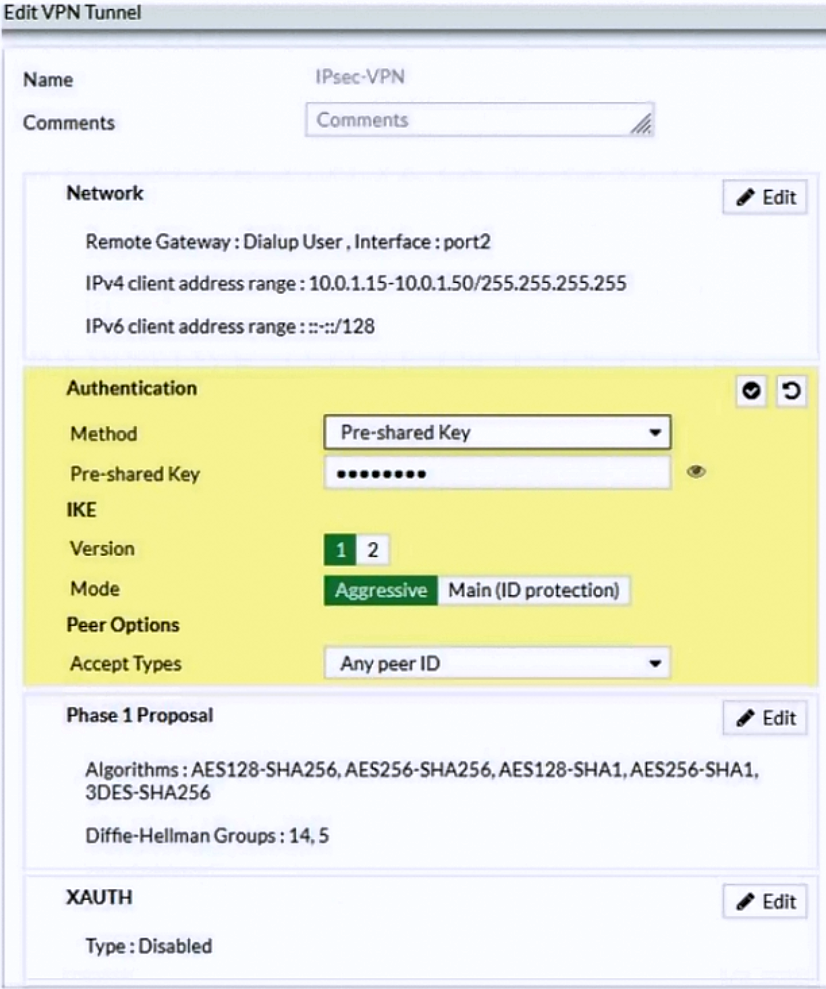Reveal the pre-shared key using eye icon
Screen dimensions: 826x989
[697, 472]
